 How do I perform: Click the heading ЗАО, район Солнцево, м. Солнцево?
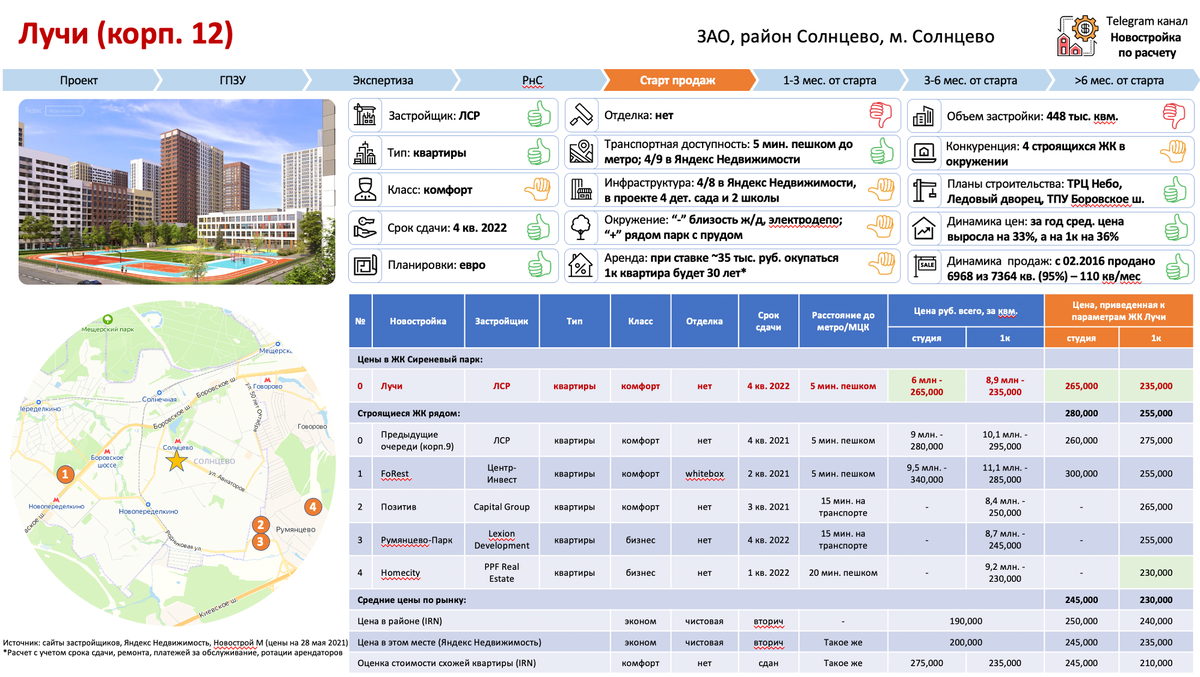click(x=845, y=36)
